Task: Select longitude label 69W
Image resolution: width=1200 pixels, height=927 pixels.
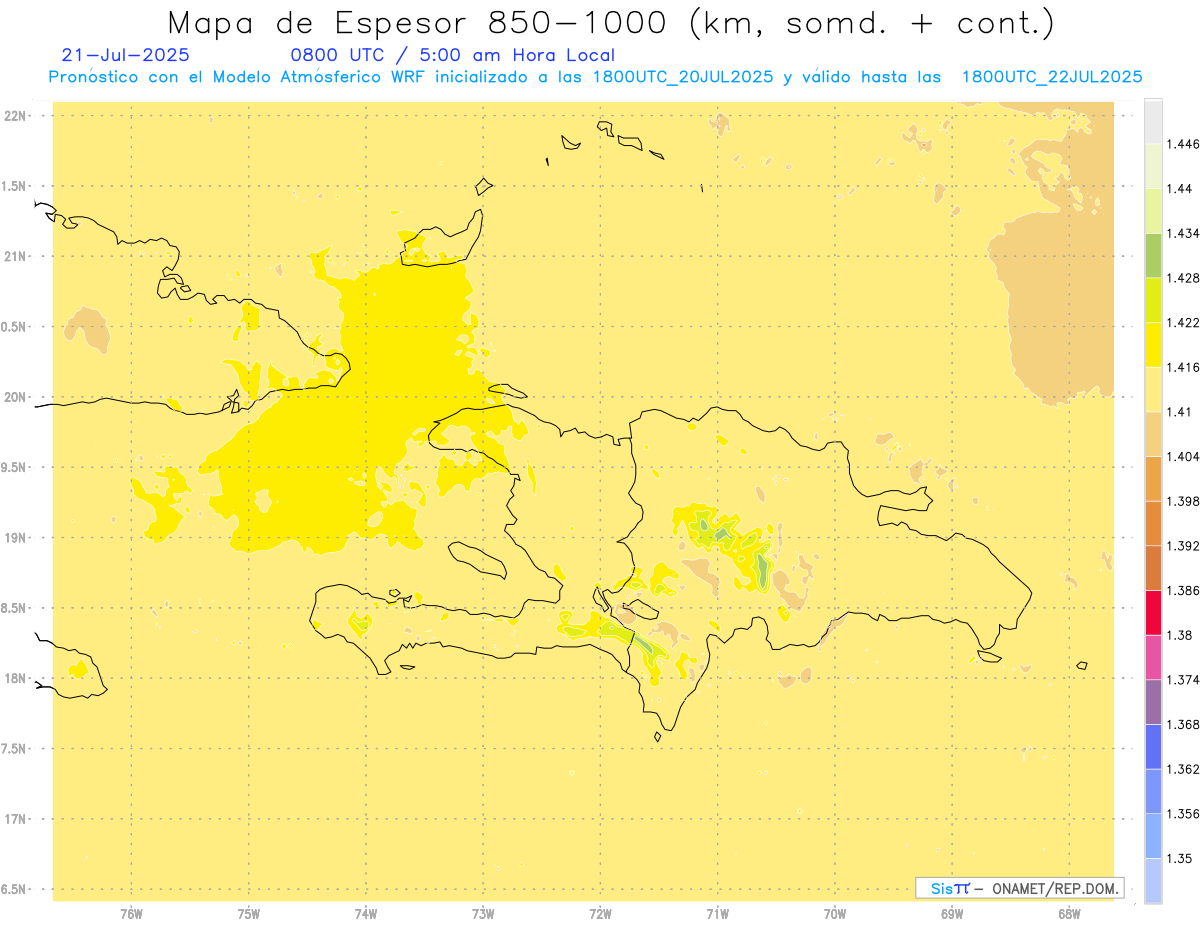Action: click(952, 913)
